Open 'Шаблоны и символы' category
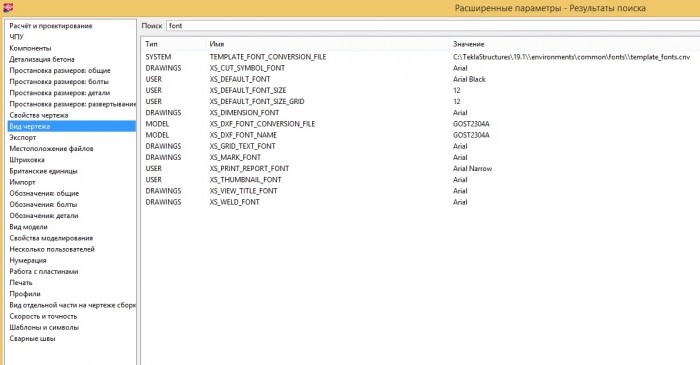Image resolution: width=700 pixels, height=365 pixels. pyautogui.click(x=44, y=327)
